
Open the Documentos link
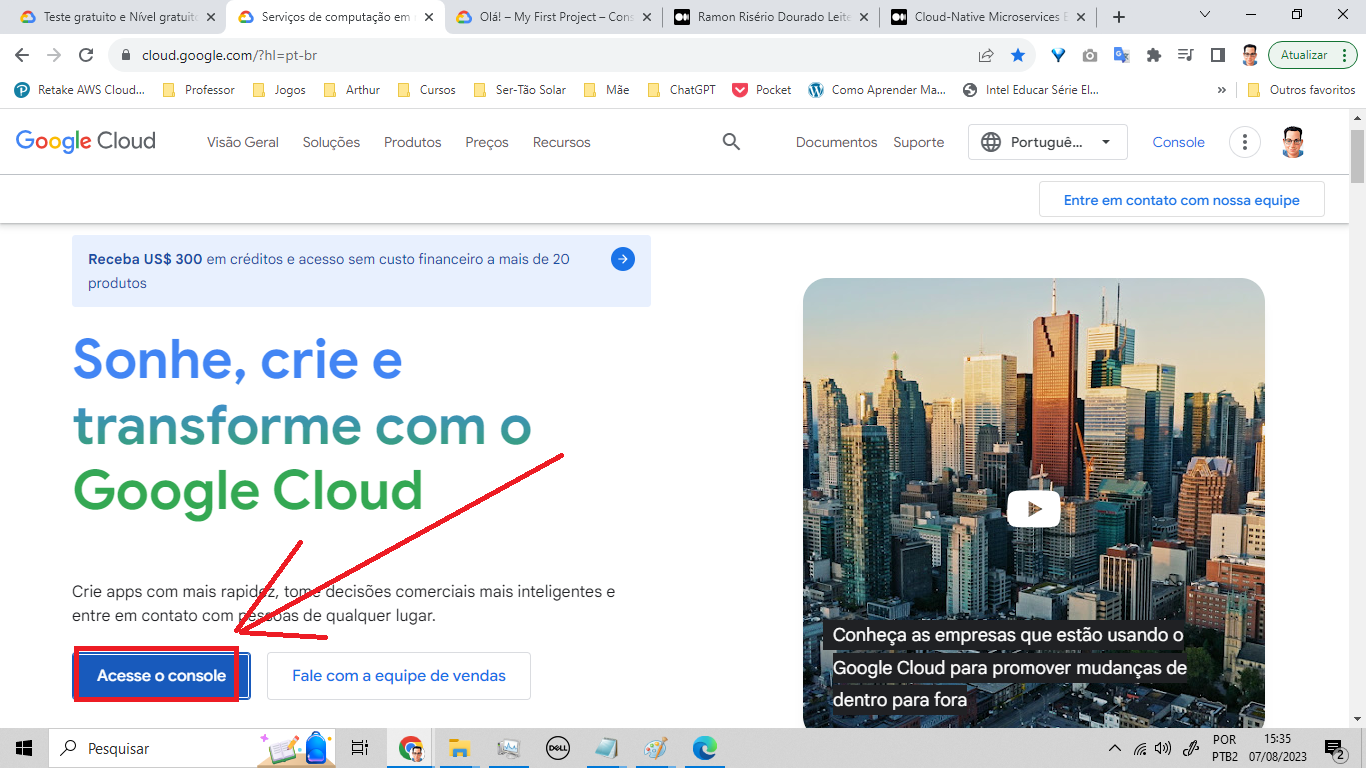[x=836, y=142]
